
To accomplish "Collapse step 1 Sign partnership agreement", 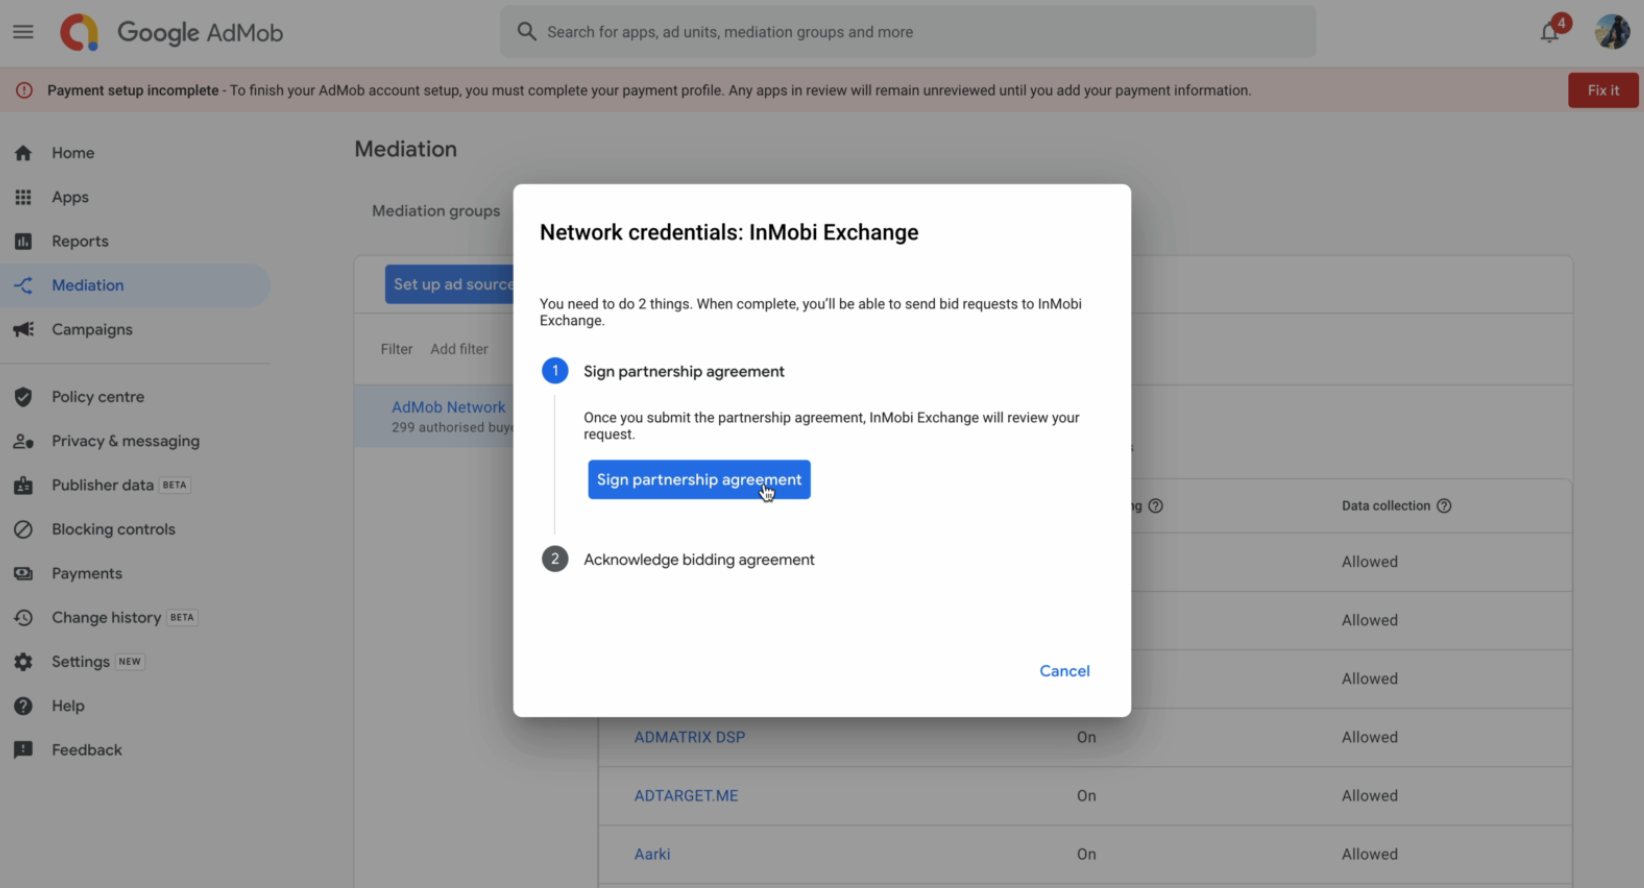I will pyautogui.click(x=683, y=372).
